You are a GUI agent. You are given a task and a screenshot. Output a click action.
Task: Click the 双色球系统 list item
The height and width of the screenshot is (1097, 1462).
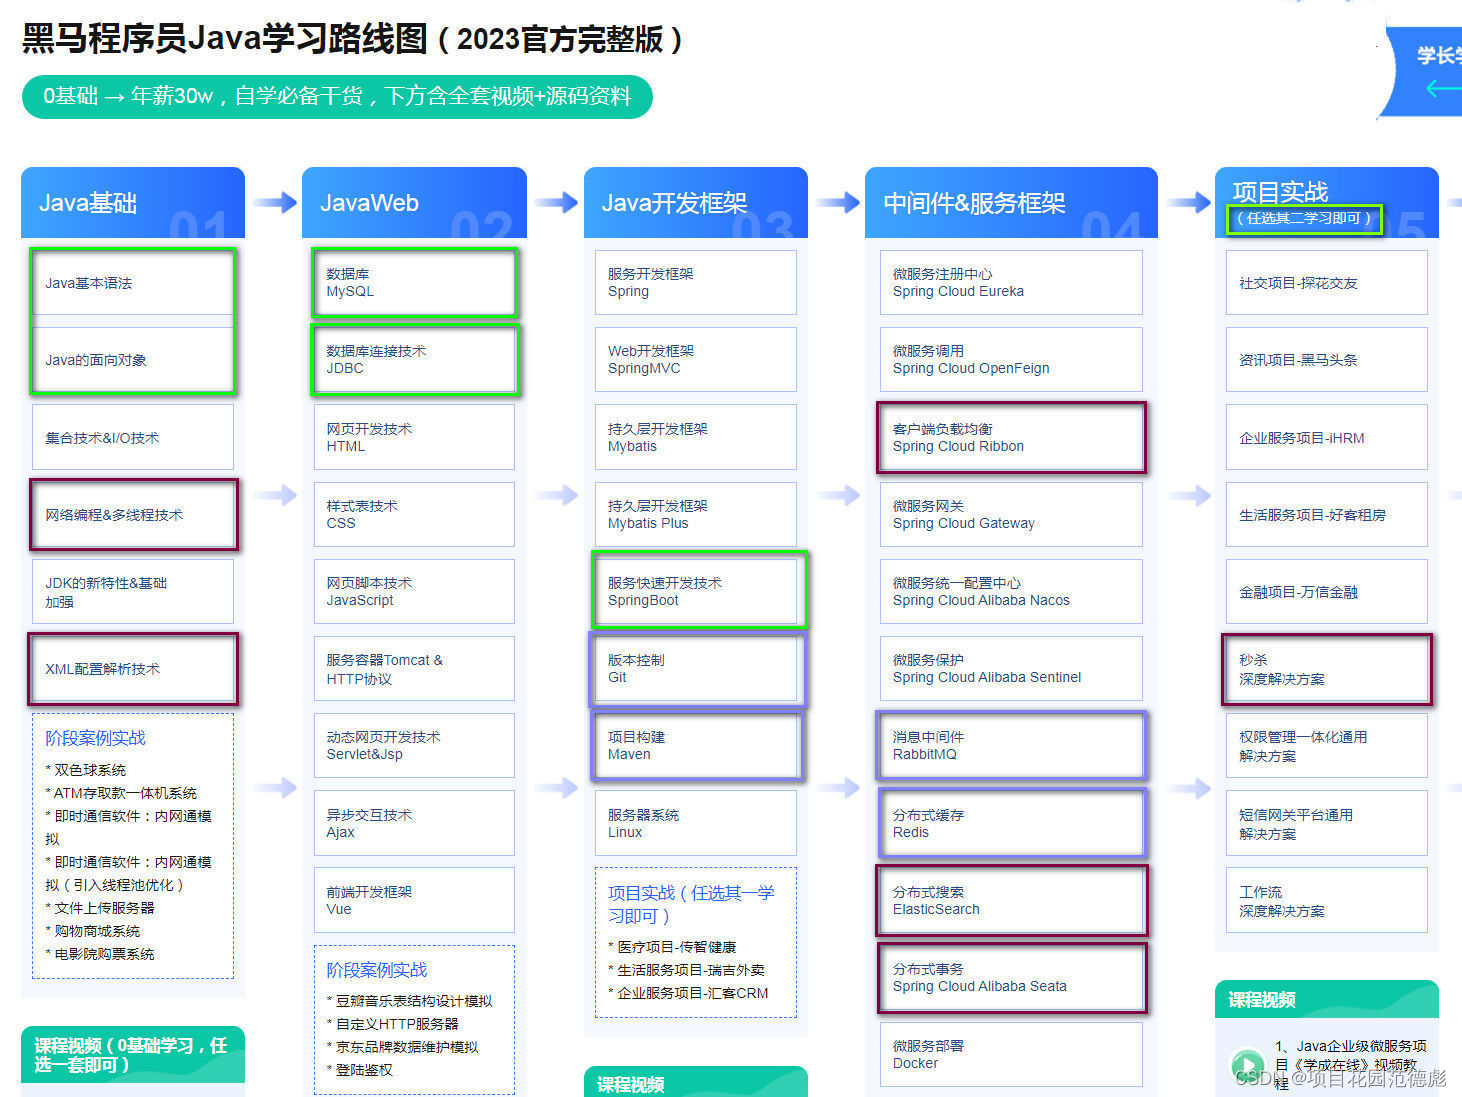click(86, 770)
